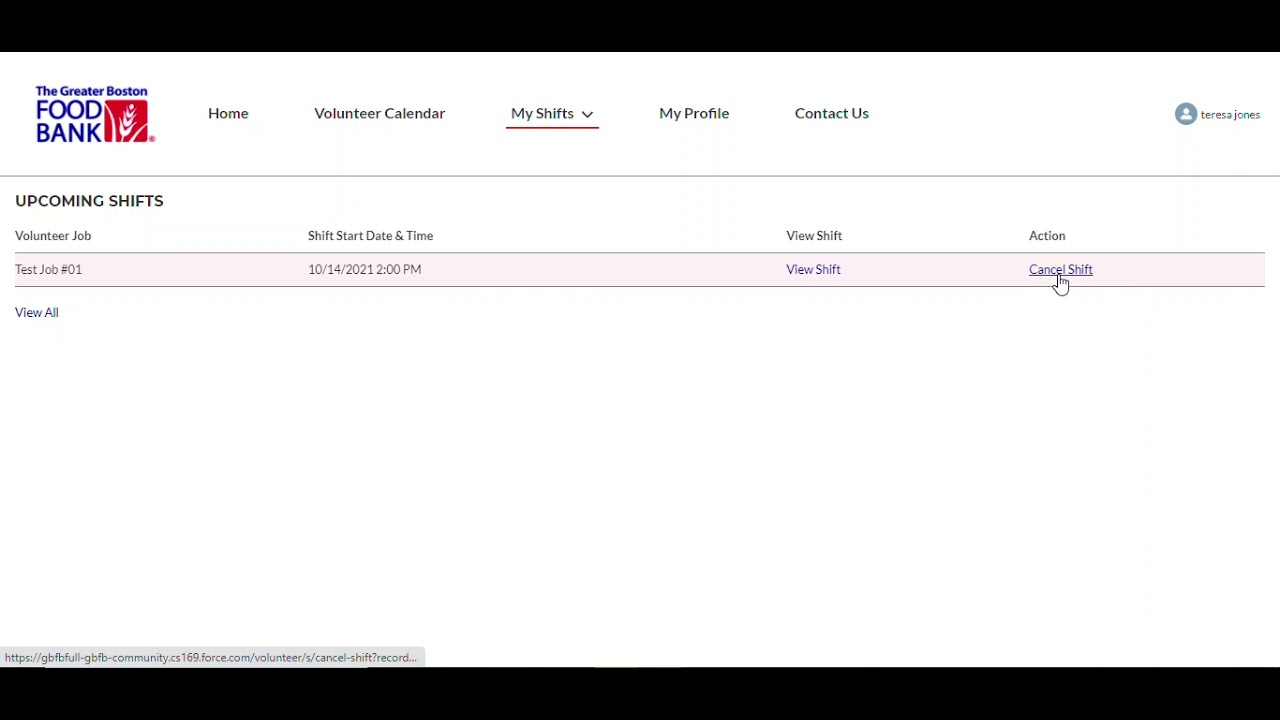Click the Test Job #01 cell
This screenshot has height=720, width=1280.
click(x=49, y=270)
